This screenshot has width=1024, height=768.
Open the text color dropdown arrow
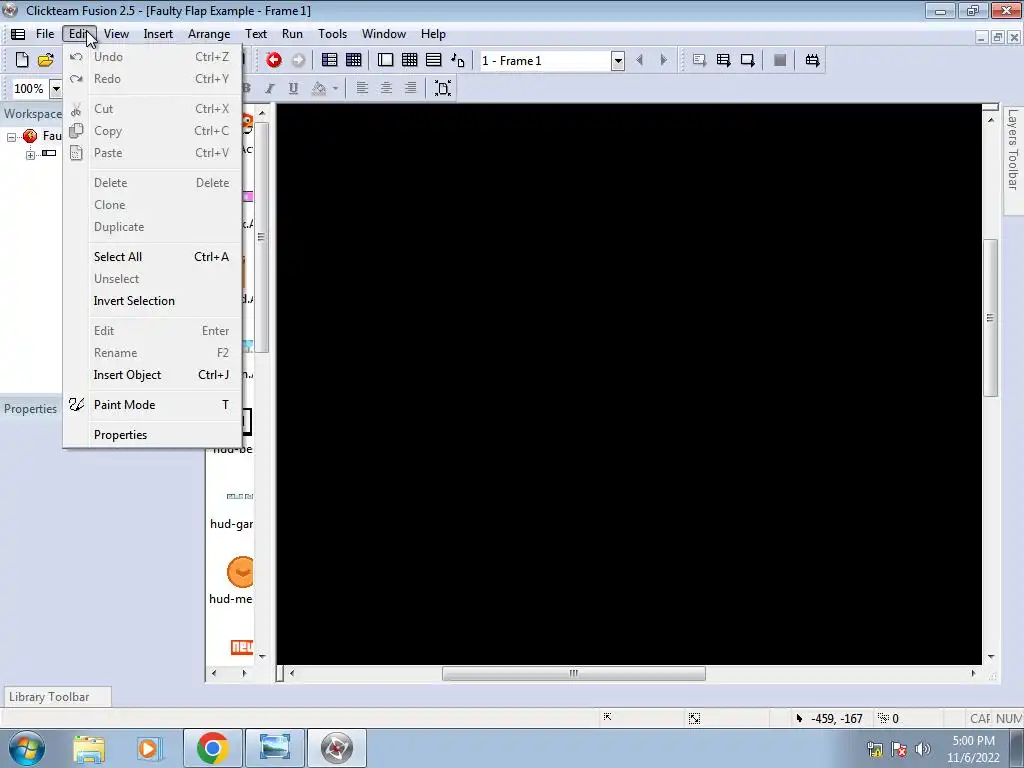[x=336, y=88]
